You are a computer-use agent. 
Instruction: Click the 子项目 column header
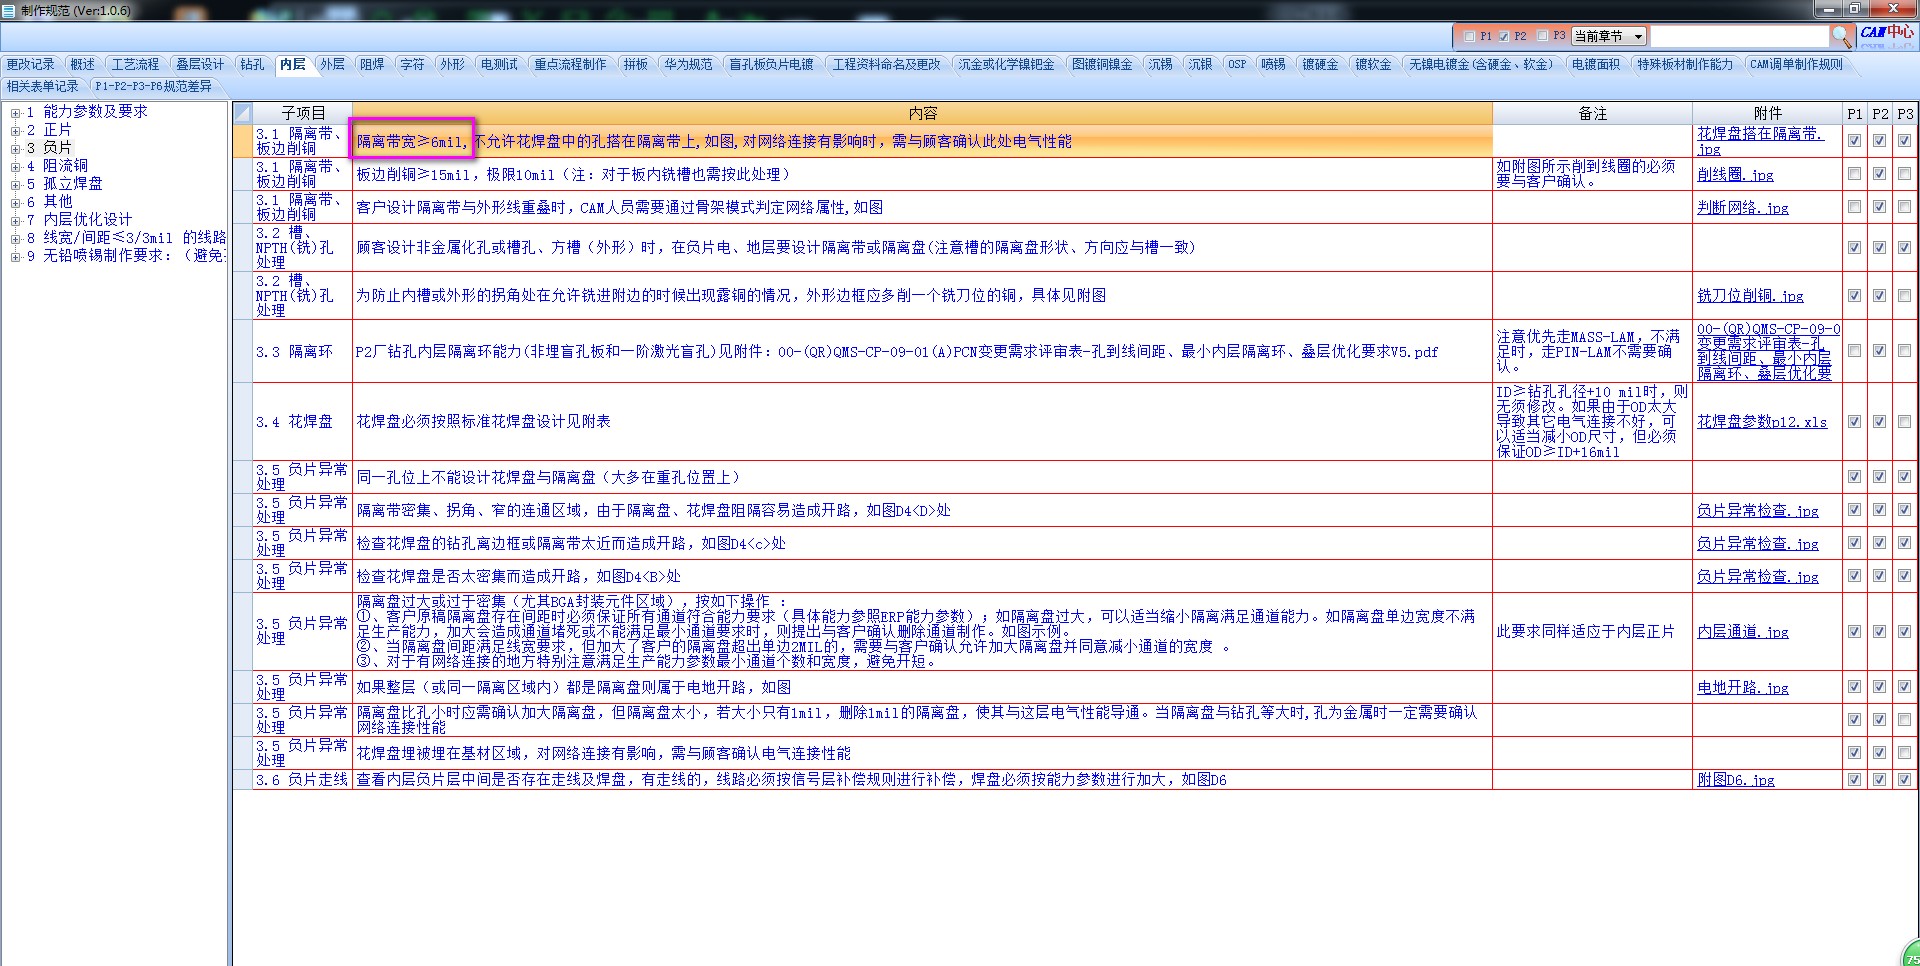tap(303, 113)
